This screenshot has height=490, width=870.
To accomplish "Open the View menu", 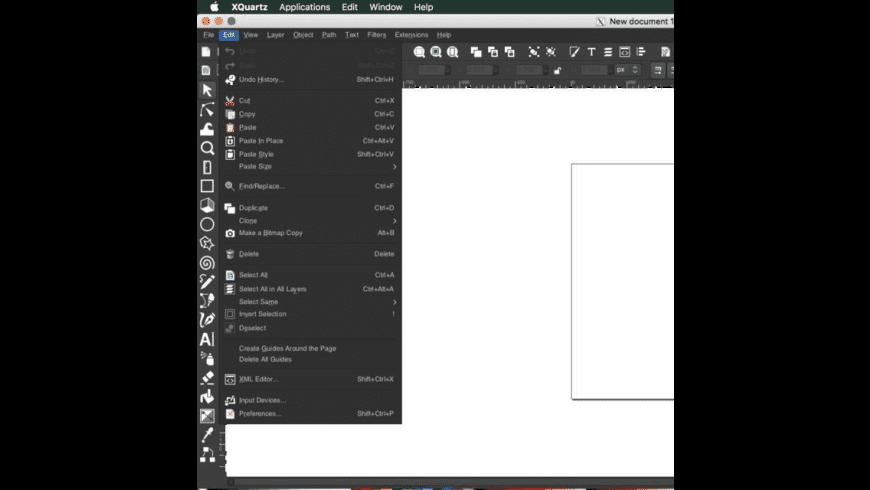I will pos(250,35).
